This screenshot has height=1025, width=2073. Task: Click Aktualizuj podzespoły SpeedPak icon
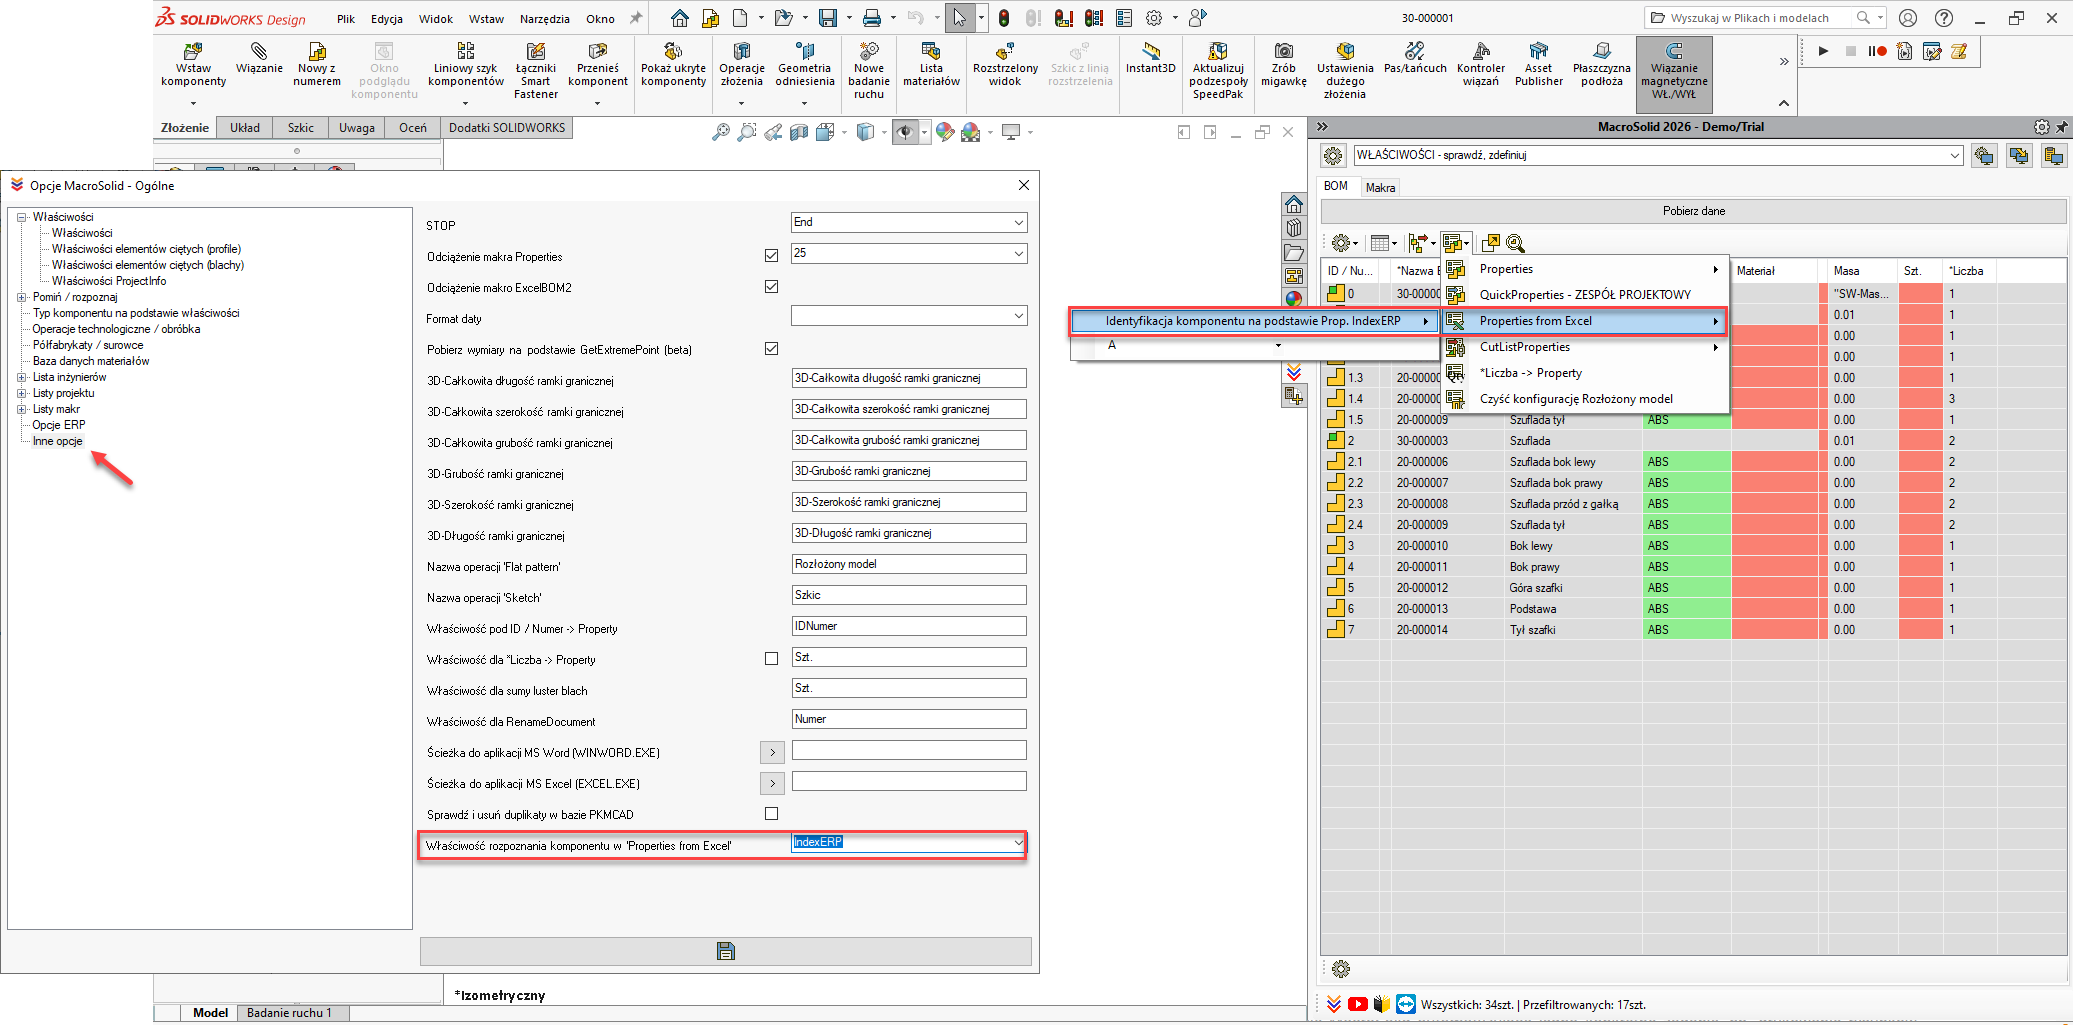[1218, 72]
